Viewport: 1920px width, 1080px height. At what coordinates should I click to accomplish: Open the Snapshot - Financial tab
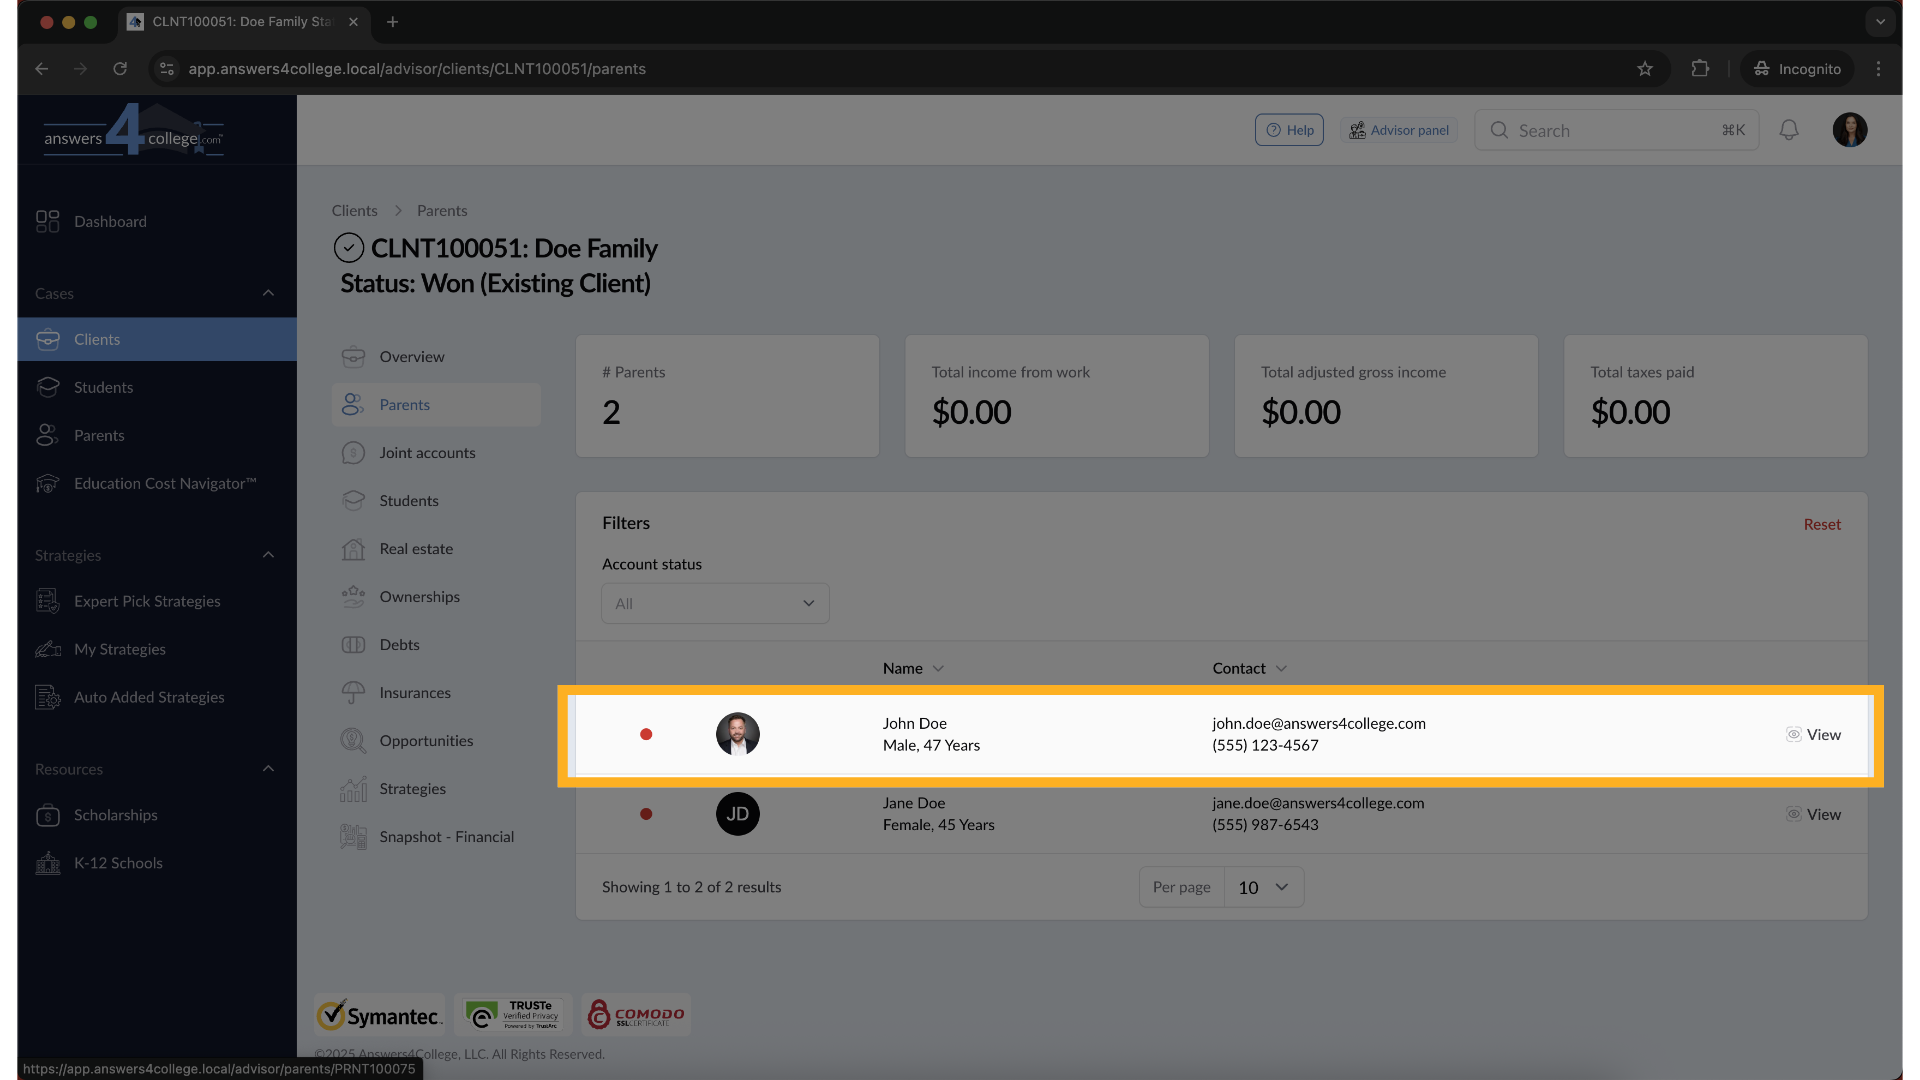446,836
